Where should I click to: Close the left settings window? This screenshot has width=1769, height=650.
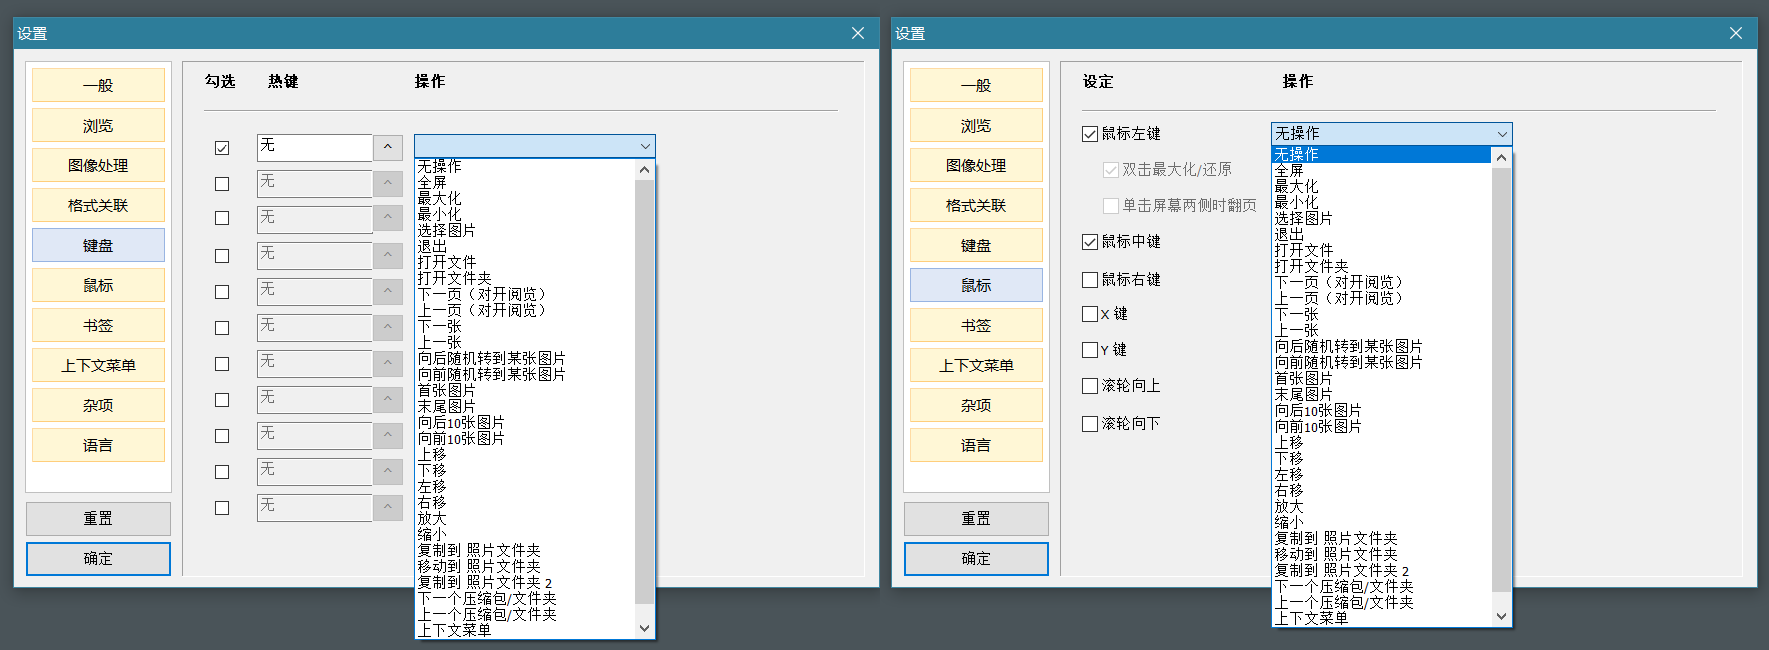point(858,33)
